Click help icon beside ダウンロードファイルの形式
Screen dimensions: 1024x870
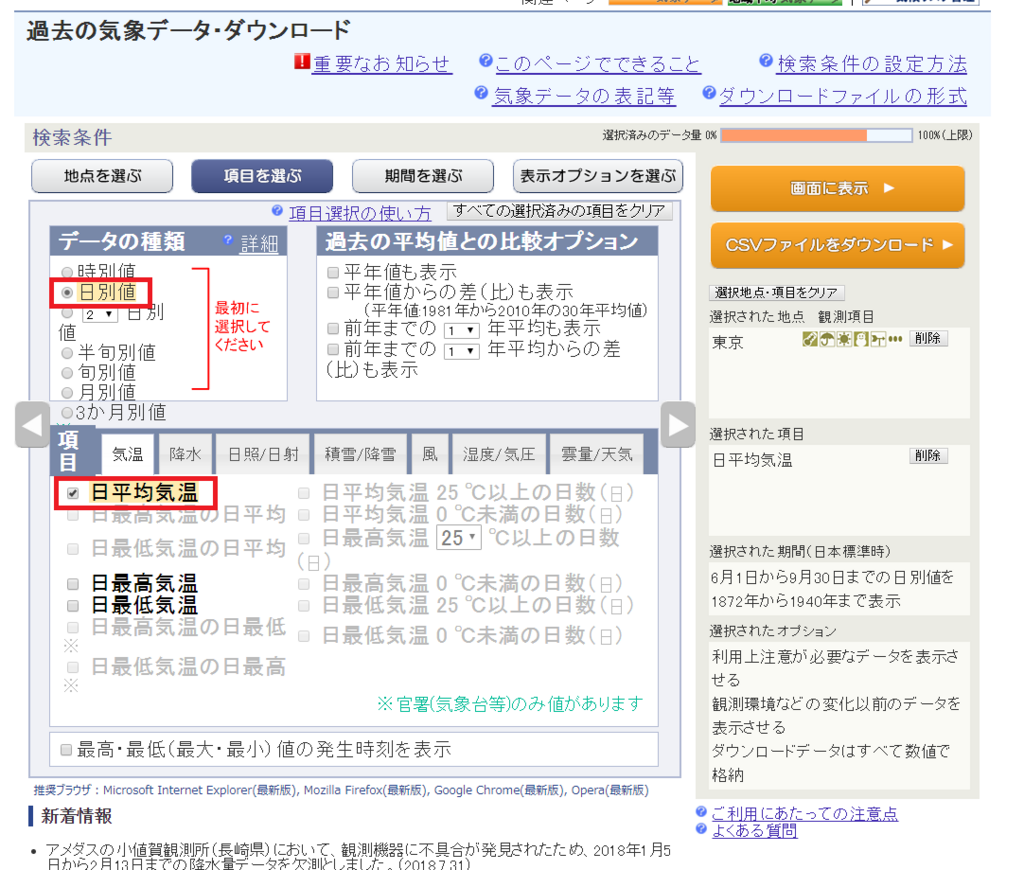click(709, 93)
